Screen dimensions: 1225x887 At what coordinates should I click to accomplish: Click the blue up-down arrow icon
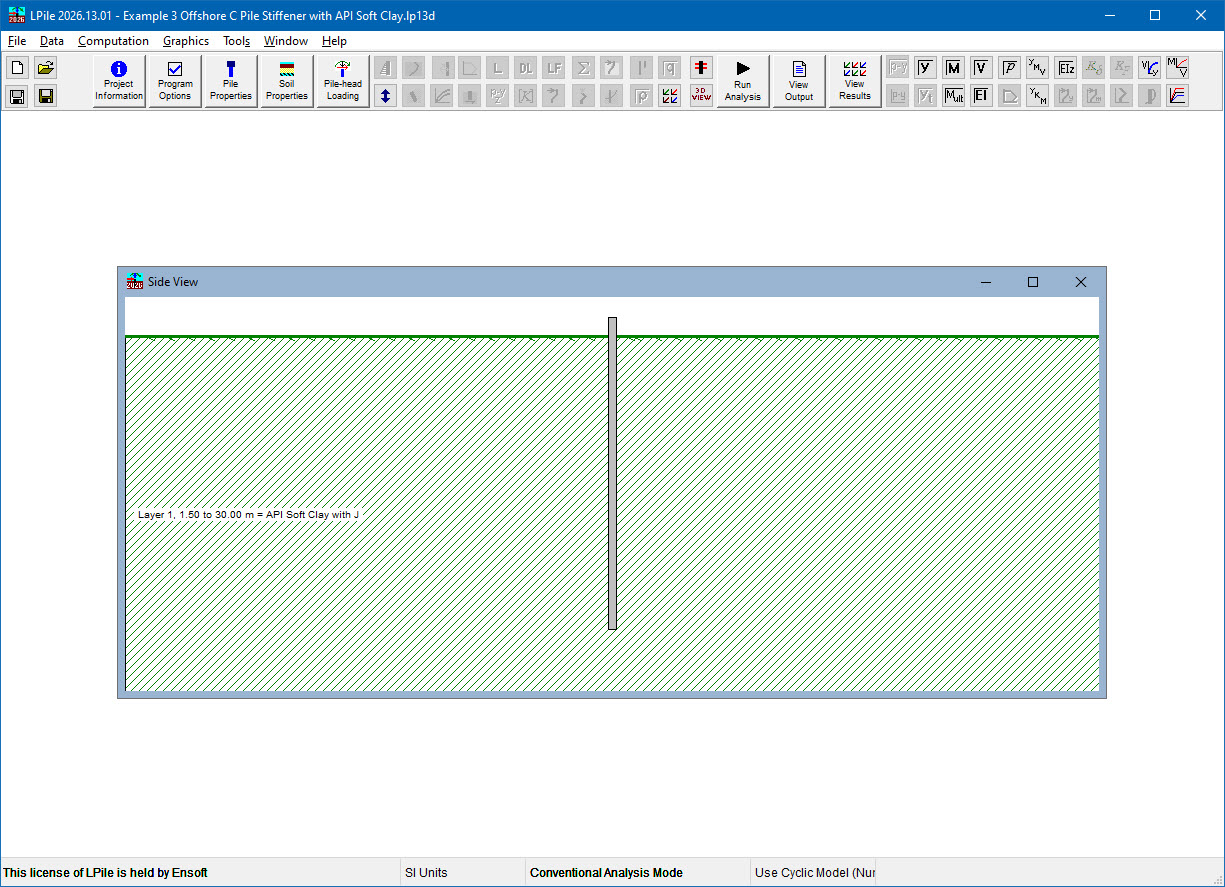[x=385, y=96]
